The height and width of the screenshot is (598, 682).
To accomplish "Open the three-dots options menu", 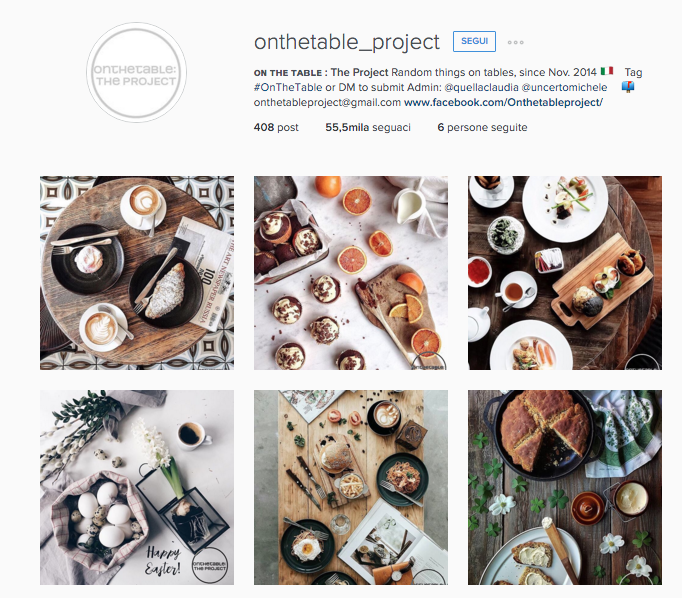I will tap(515, 42).
